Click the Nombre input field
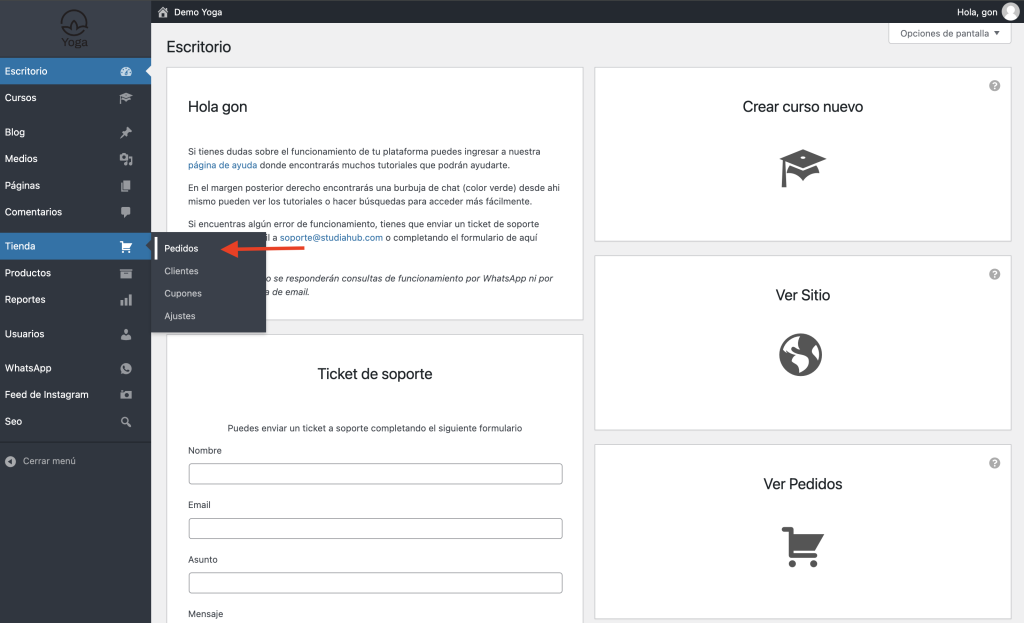Image resolution: width=1024 pixels, height=623 pixels. pos(375,474)
